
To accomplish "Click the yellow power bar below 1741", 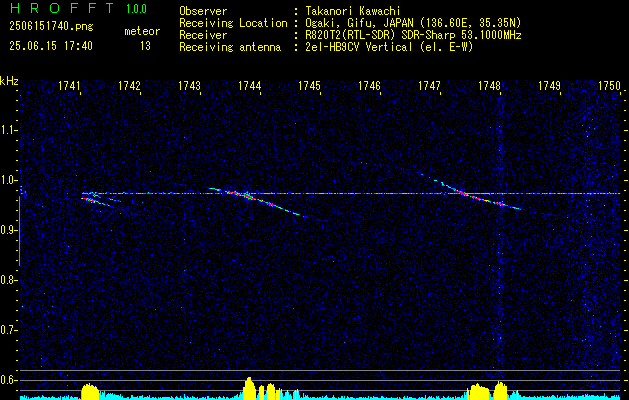I will coord(90,391).
